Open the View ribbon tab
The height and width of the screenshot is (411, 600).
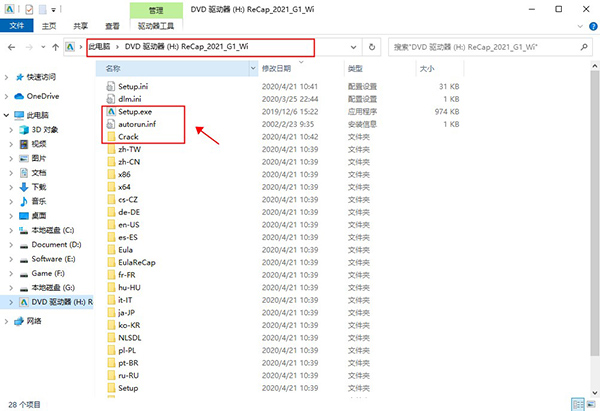click(x=112, y=26)
